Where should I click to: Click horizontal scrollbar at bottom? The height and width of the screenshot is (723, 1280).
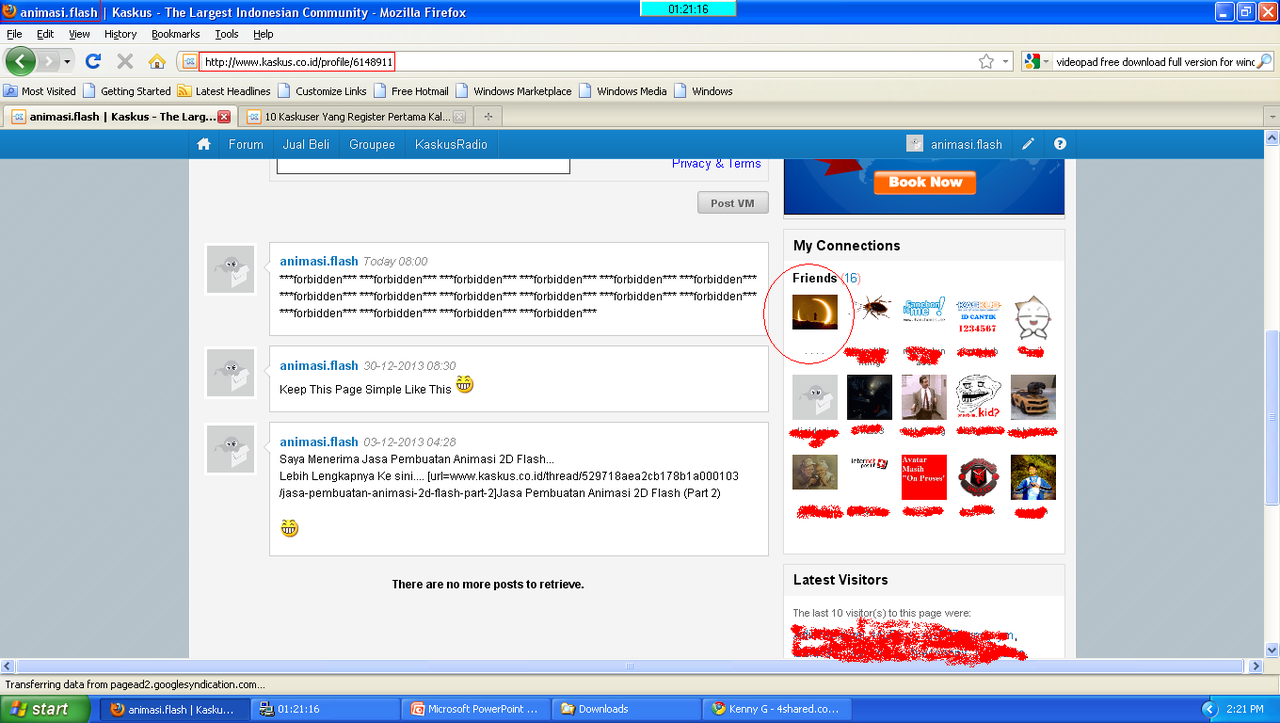[630, 666]
